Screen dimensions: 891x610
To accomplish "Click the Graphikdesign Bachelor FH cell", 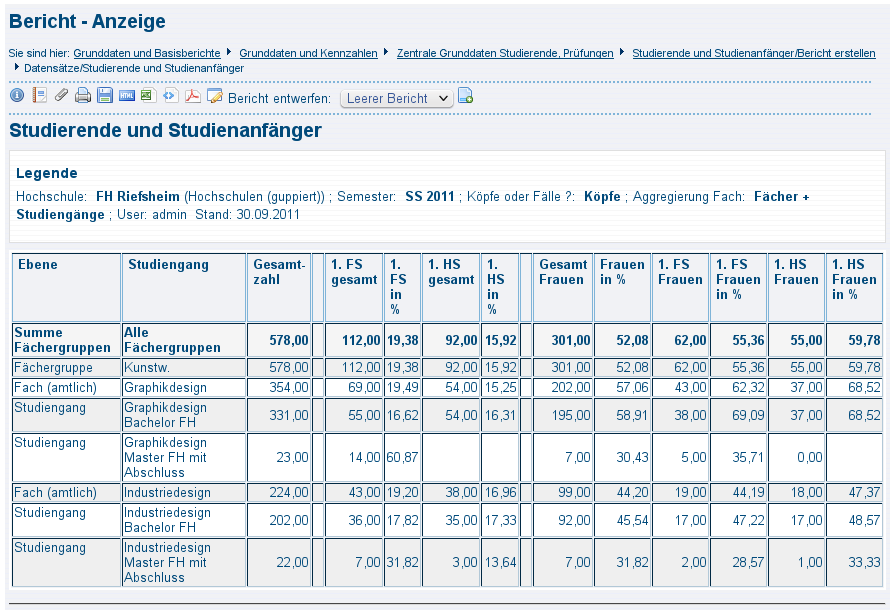I will coord(184,415).
